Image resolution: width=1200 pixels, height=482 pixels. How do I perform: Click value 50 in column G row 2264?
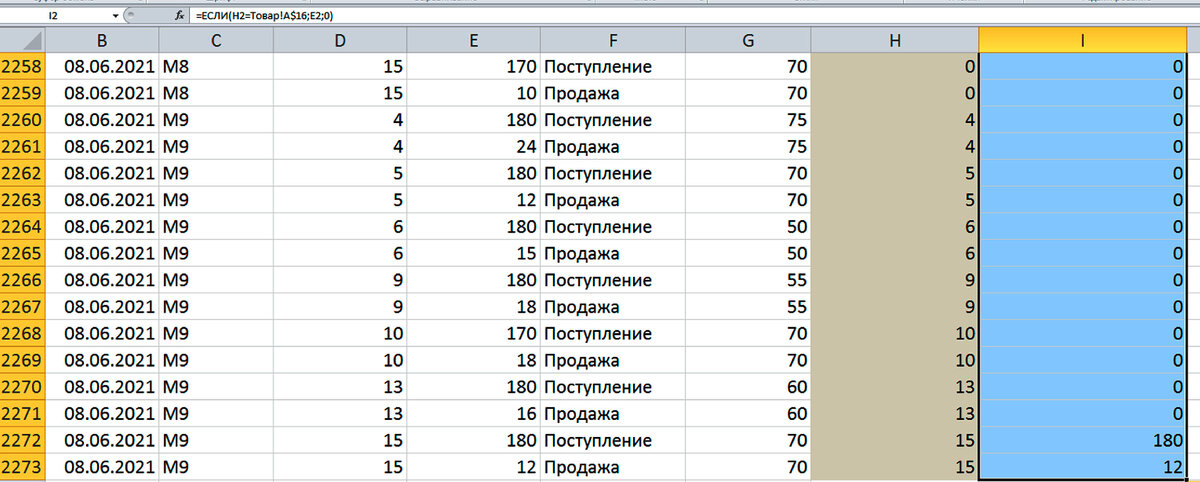pyautogui.click(x=797, y=227)
